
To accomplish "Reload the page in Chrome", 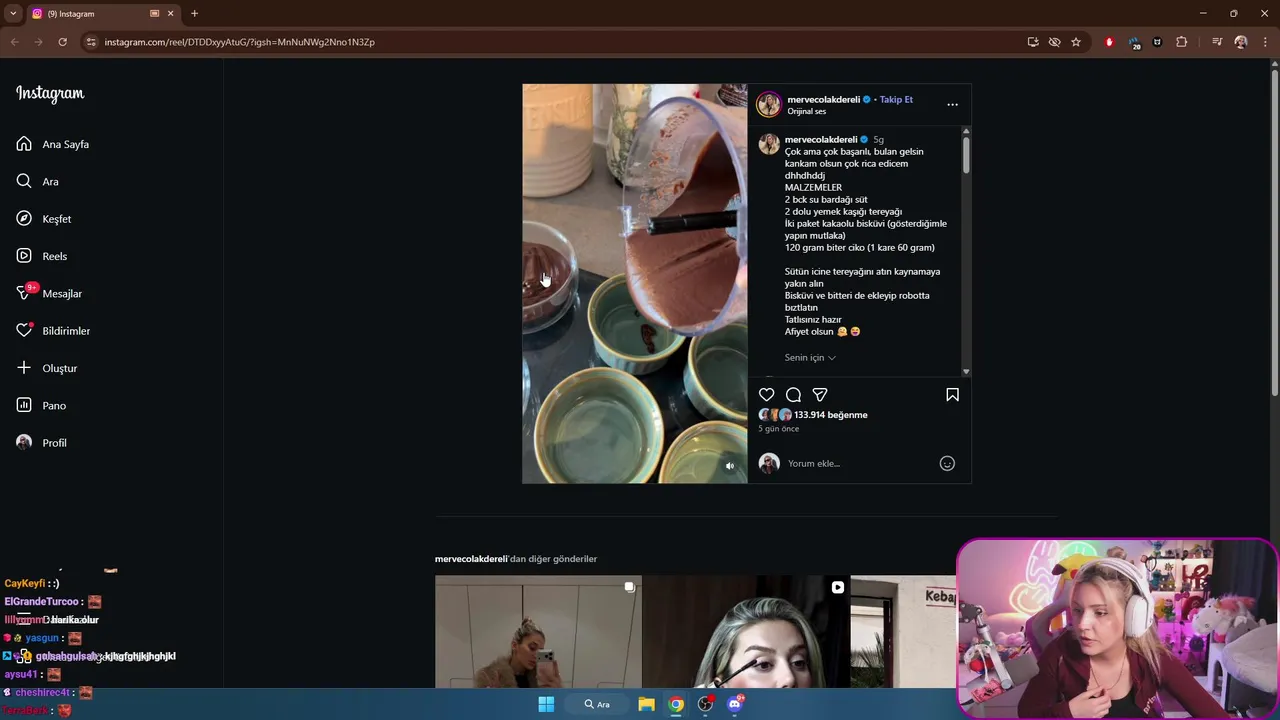I will tap(62, 42).
